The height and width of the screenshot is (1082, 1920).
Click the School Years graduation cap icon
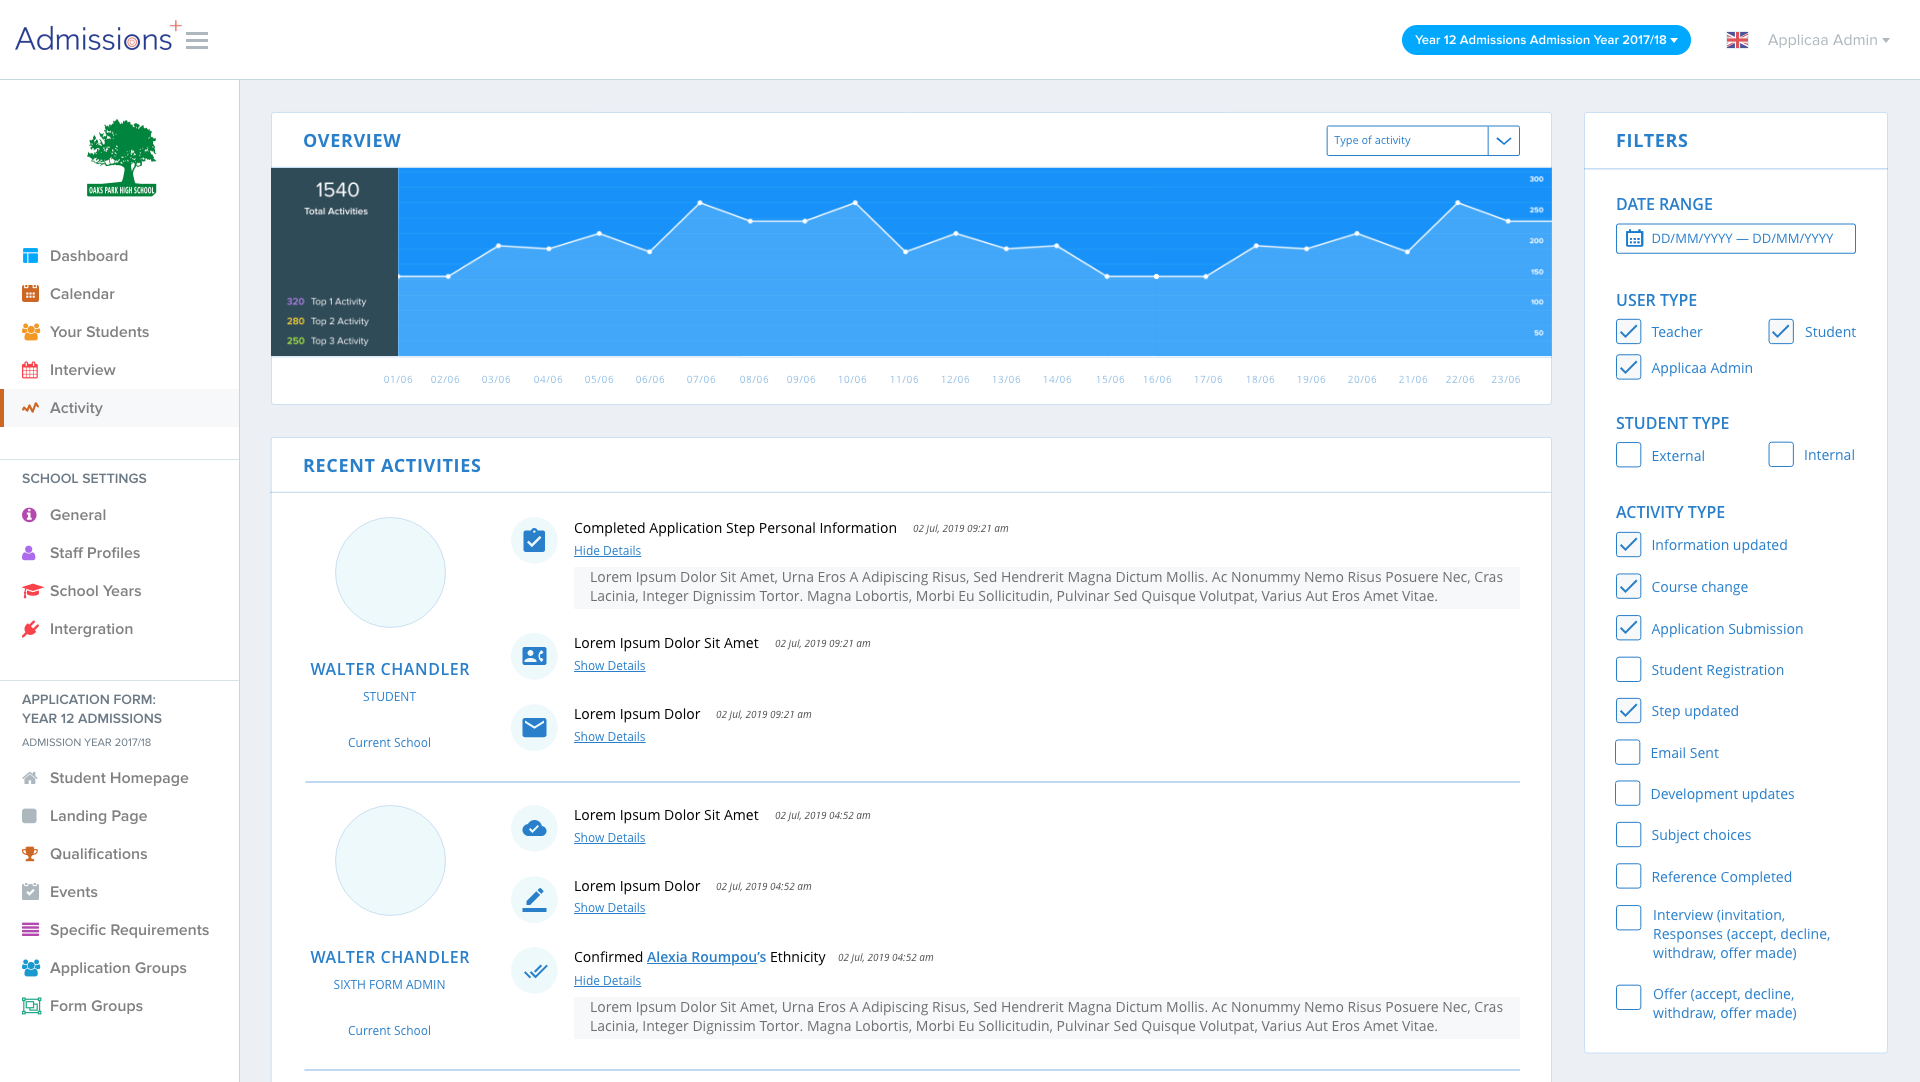click(x=32, y=591)
